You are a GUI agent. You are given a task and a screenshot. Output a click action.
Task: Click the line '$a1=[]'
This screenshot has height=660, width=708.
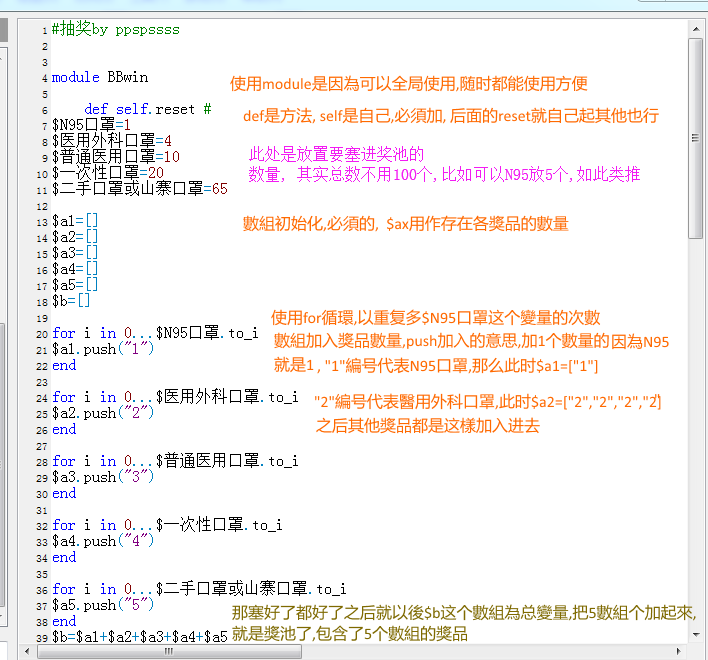(75, 221)
